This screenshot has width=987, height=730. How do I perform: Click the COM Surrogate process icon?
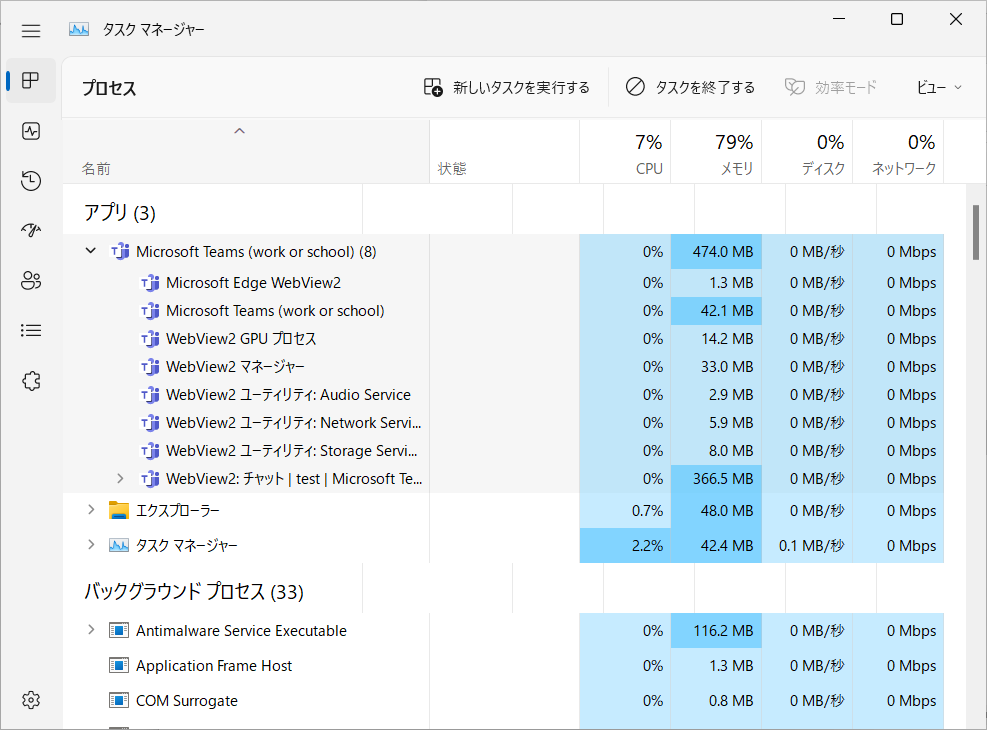(x=119, y=700)
